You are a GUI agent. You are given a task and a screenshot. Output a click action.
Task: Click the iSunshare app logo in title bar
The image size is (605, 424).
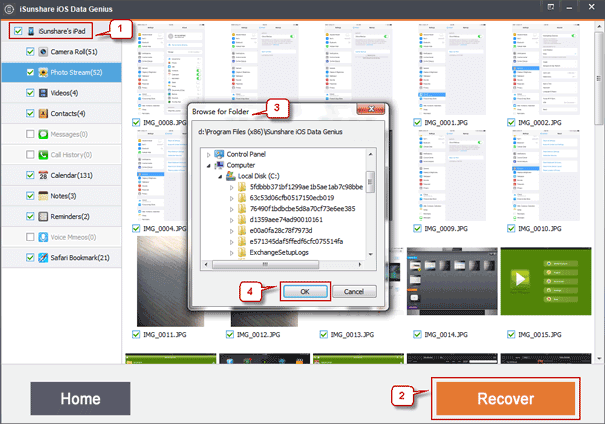coord(8,9)
